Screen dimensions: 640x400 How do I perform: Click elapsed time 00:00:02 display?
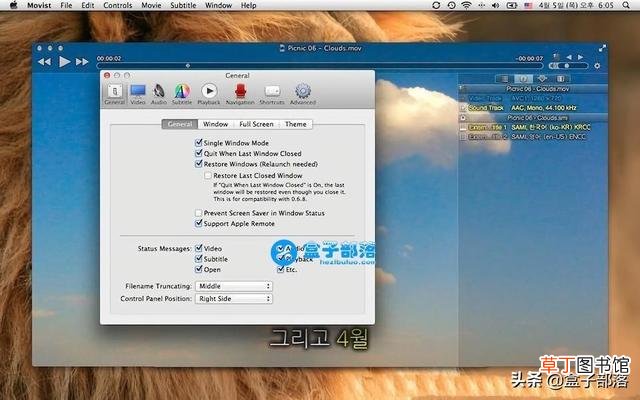pos(109,58)
